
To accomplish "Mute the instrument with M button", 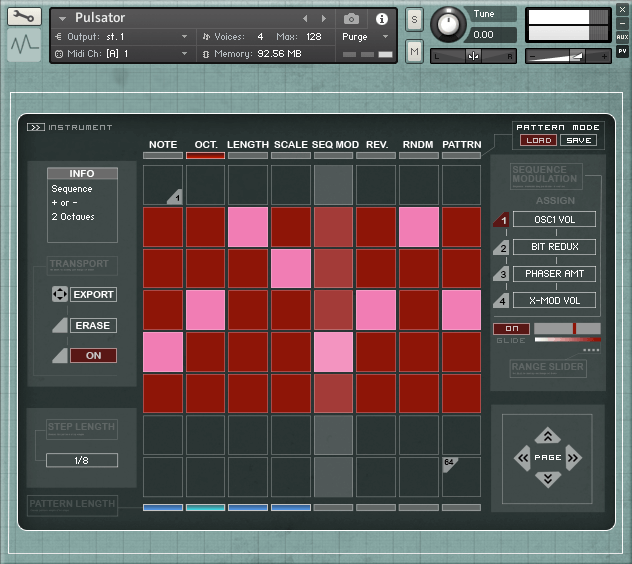I will coord(414,50).
